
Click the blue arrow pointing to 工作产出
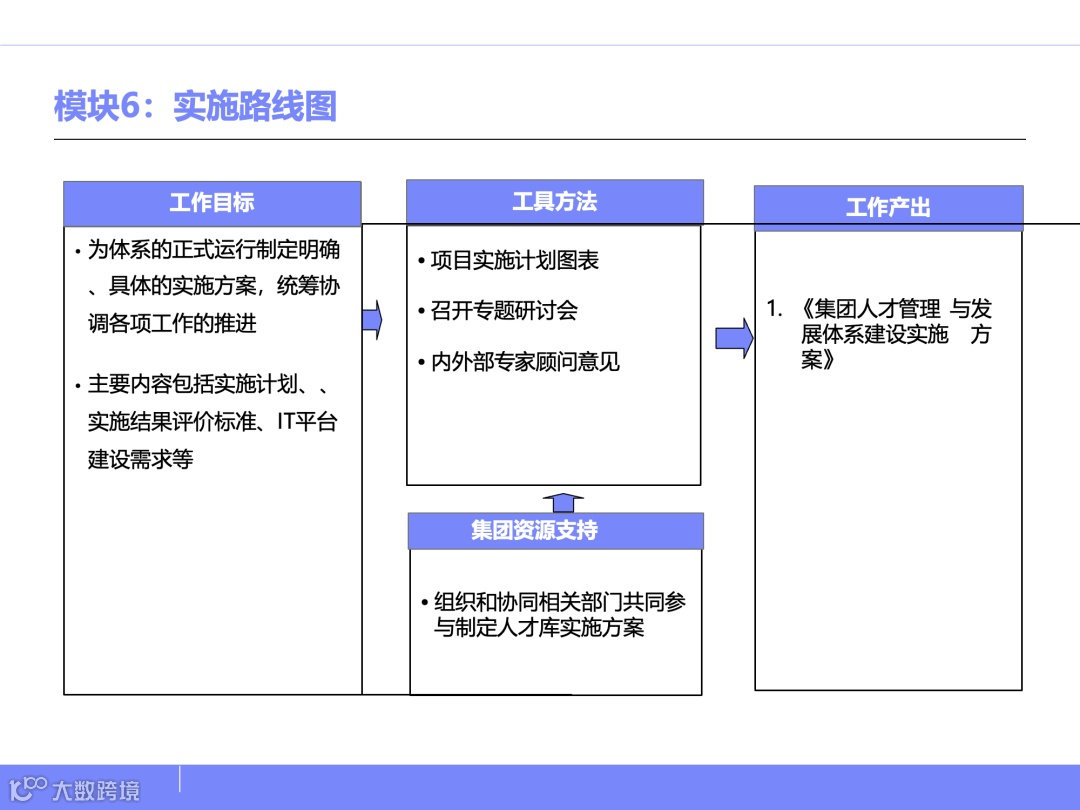[x=734, y=338]
